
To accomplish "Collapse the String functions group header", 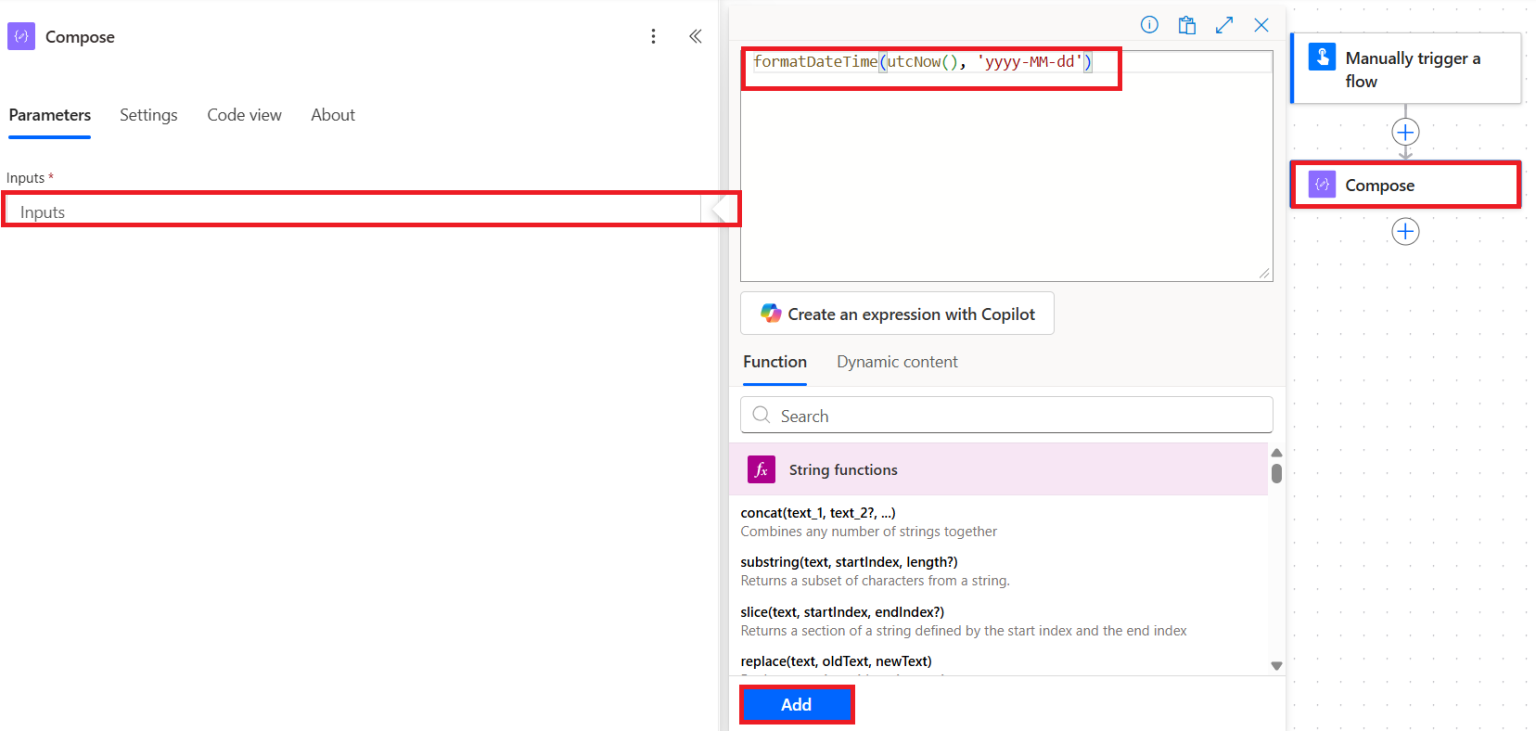I will pos(998,470).
